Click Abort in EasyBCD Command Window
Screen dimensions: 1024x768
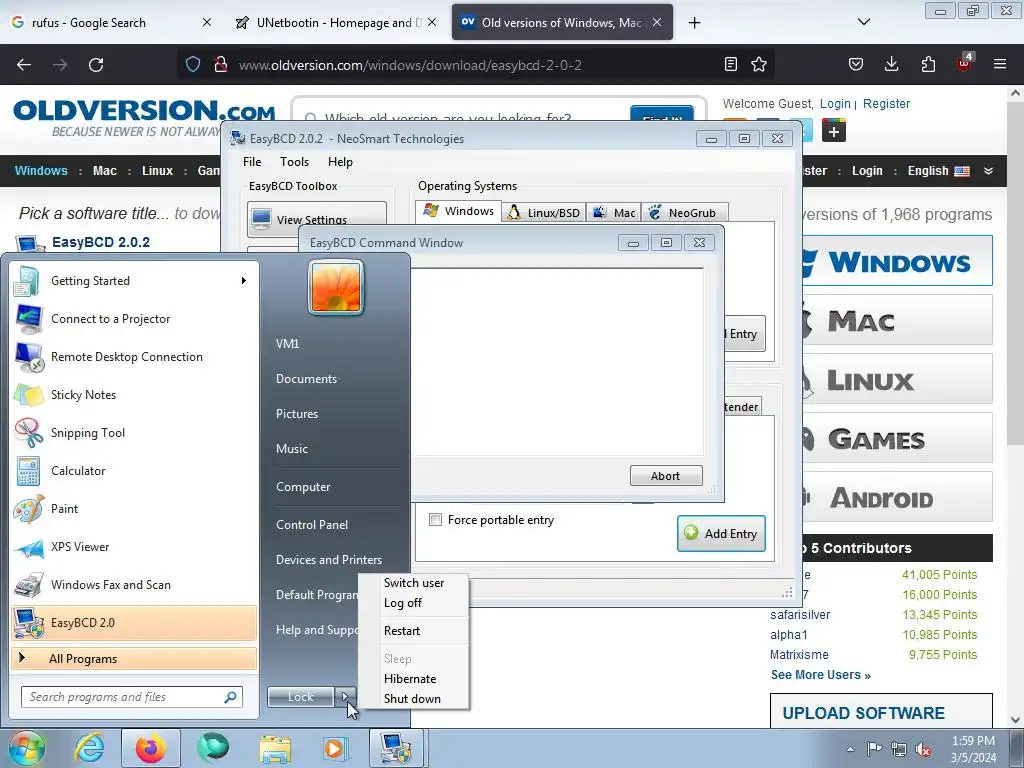666,476
